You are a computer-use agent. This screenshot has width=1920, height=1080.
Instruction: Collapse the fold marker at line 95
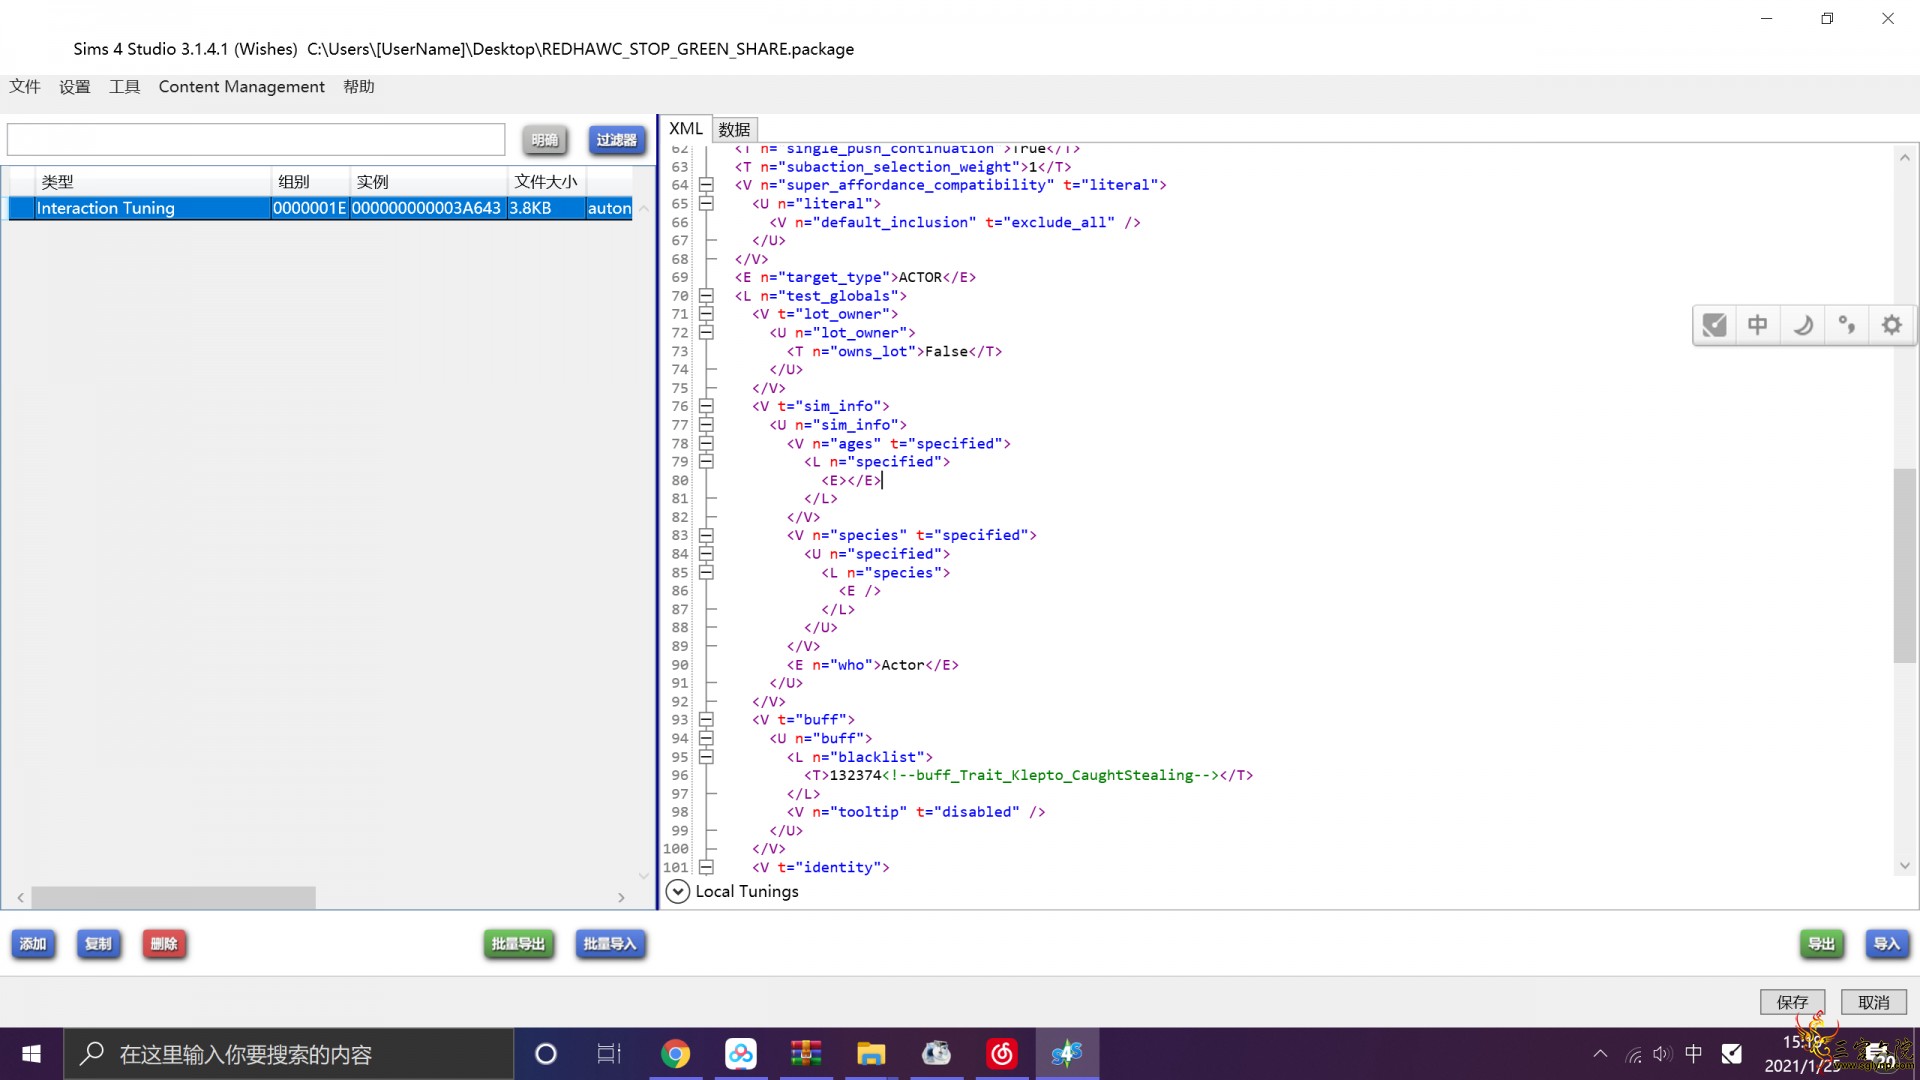[706, 757]
